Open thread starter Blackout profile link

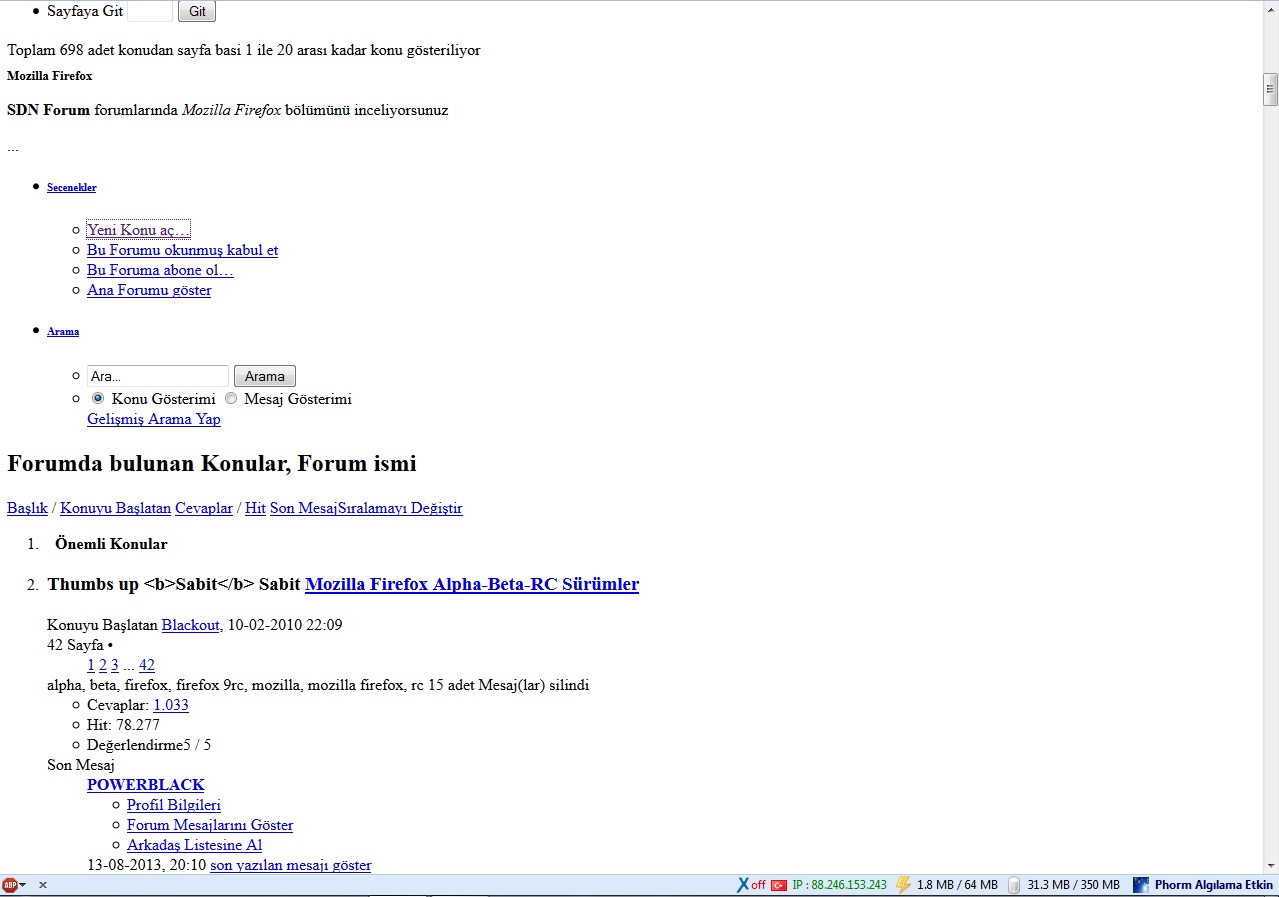[190, 625]
